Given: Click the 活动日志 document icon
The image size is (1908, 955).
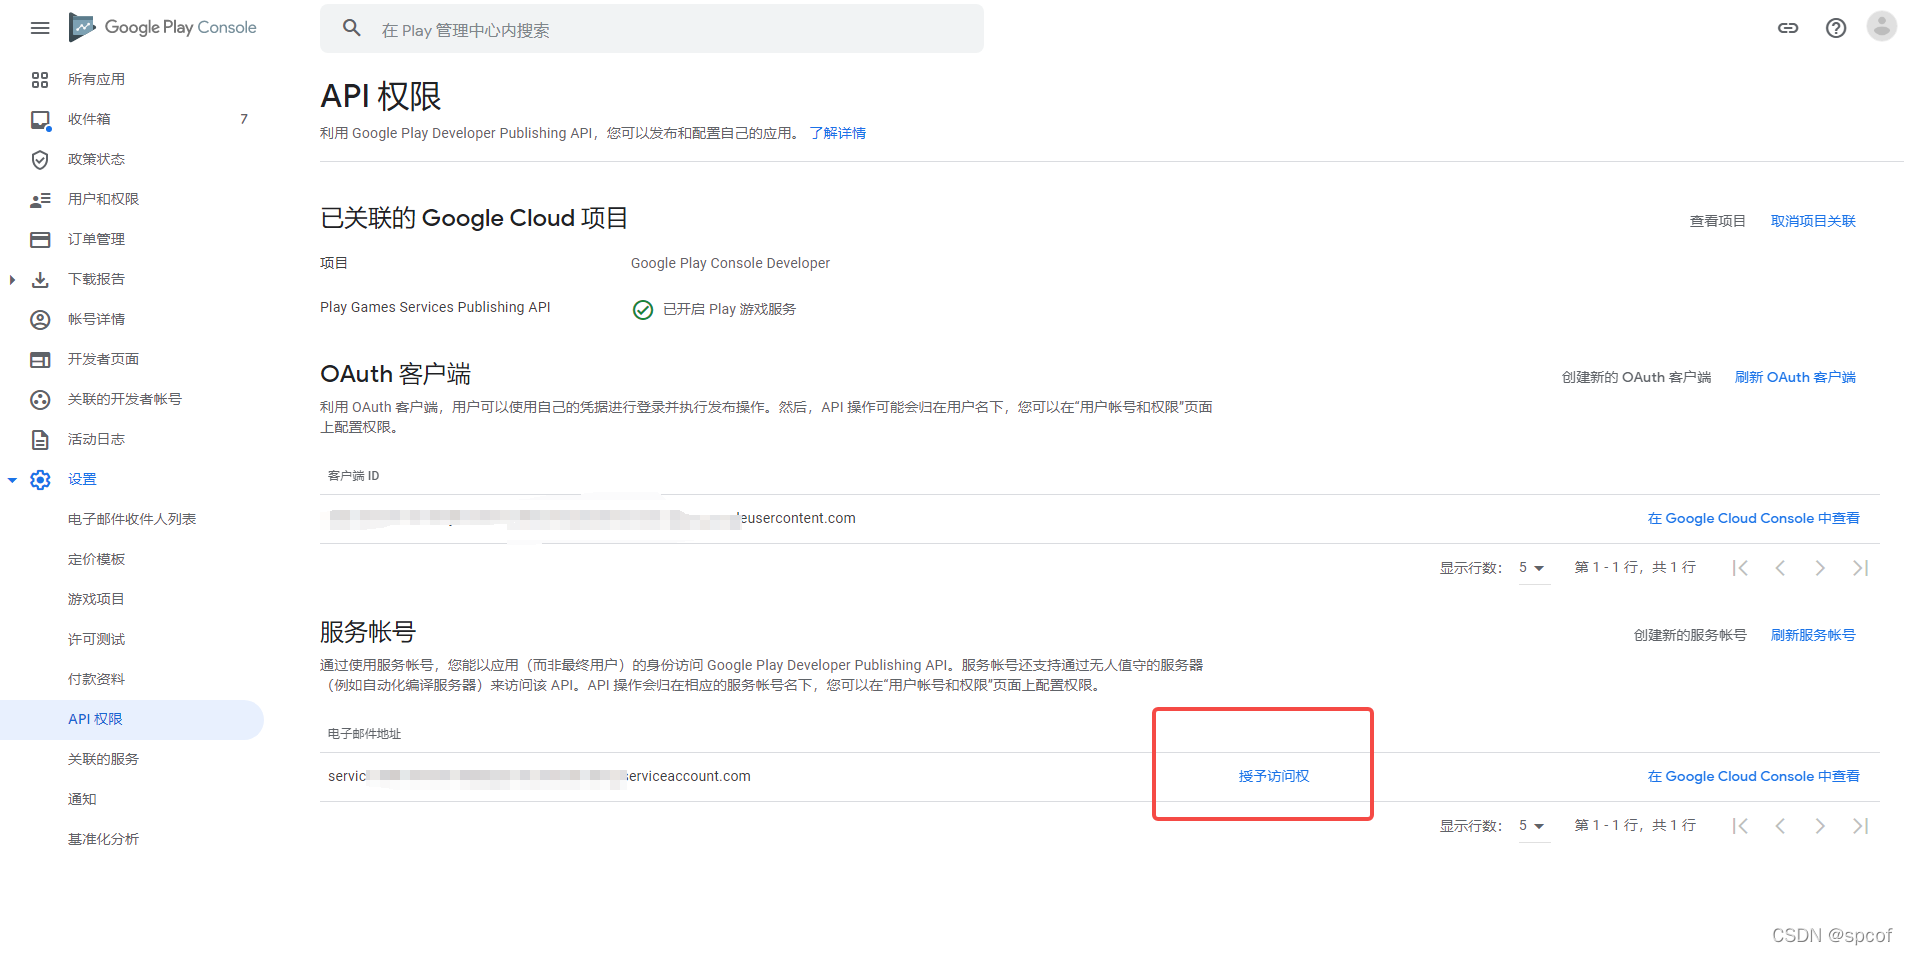Looking at the screenshot, I should [40, 440].
